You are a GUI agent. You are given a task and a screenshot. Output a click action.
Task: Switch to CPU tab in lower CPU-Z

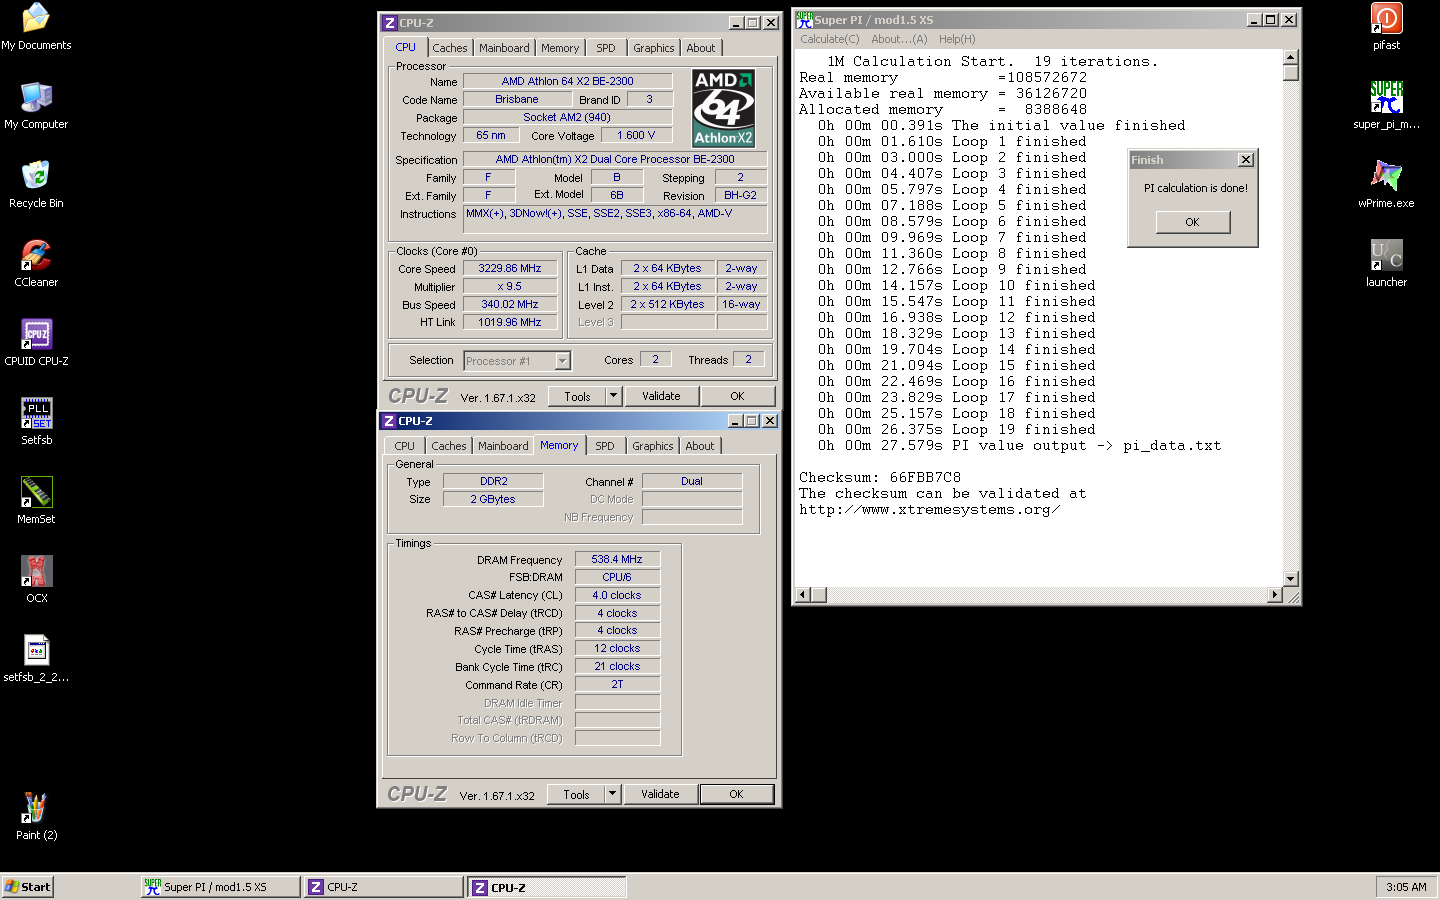point(405,446)
